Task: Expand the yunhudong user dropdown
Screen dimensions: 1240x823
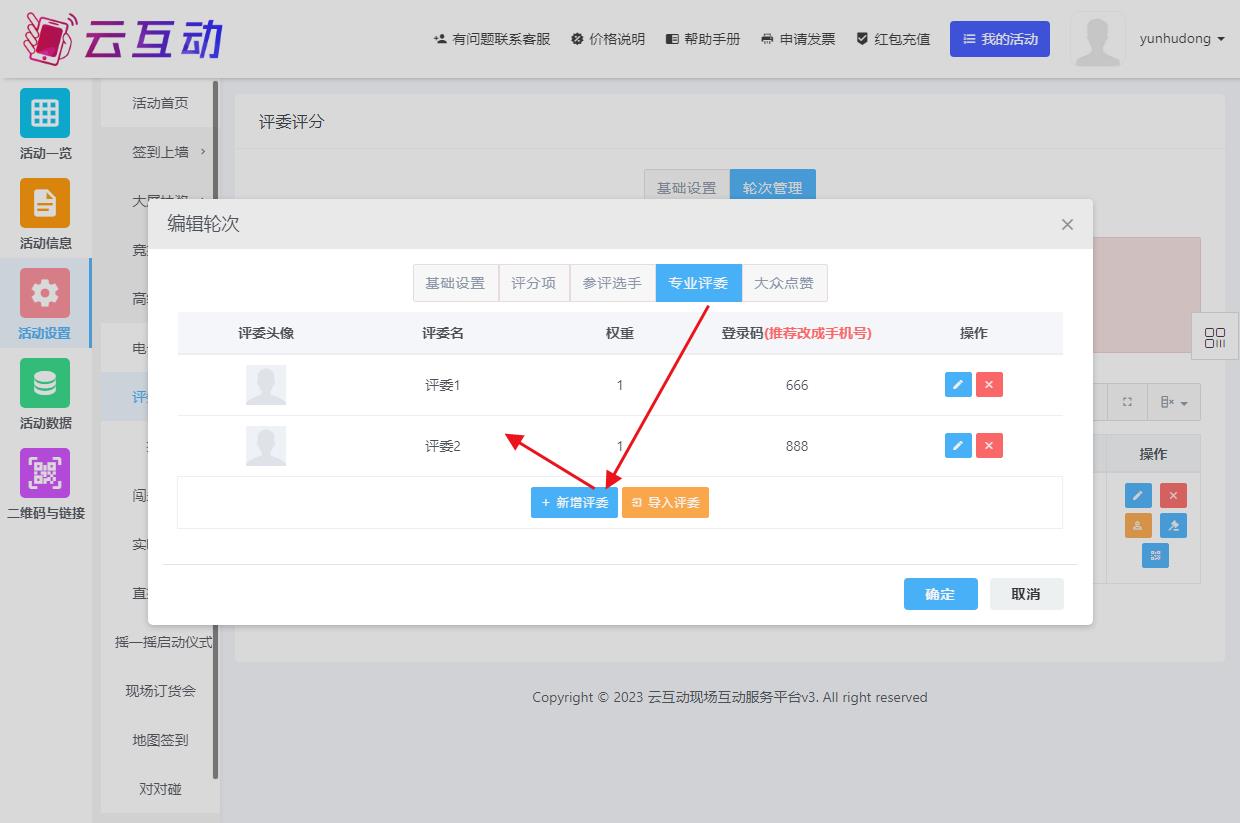Action: click(1182, 39)
